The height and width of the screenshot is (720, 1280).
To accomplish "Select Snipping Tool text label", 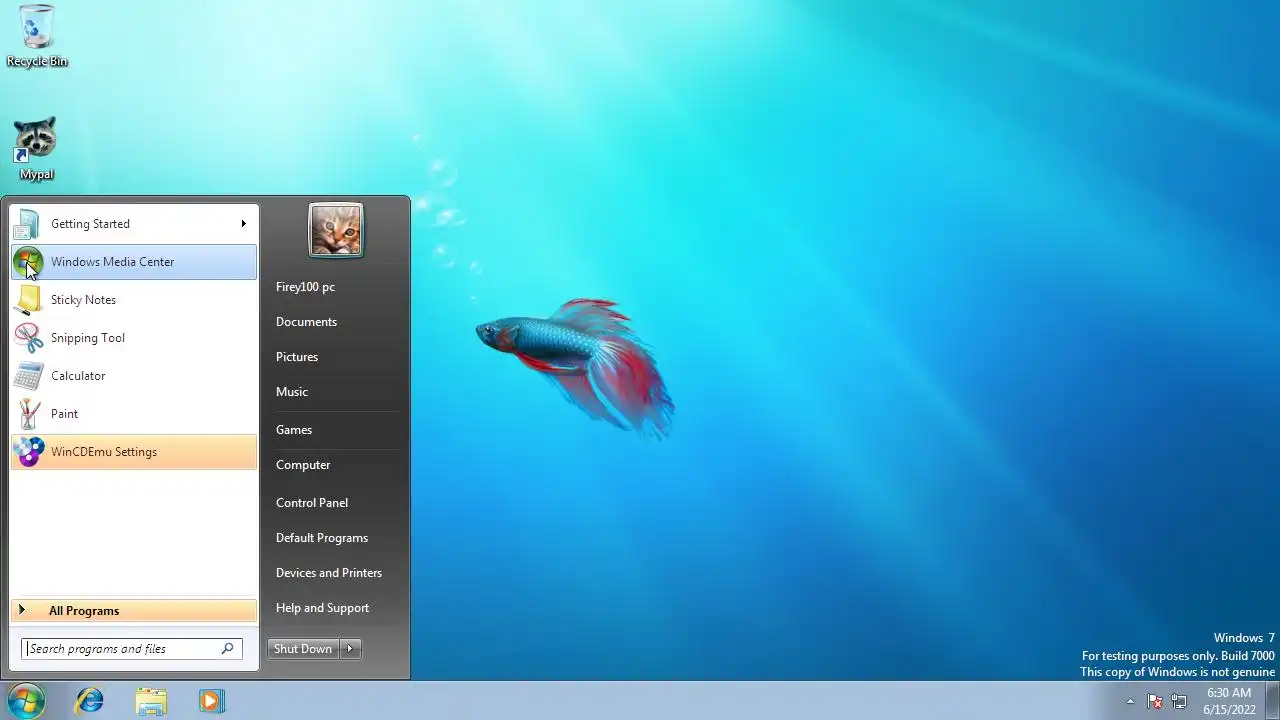I will pos(88,338).
